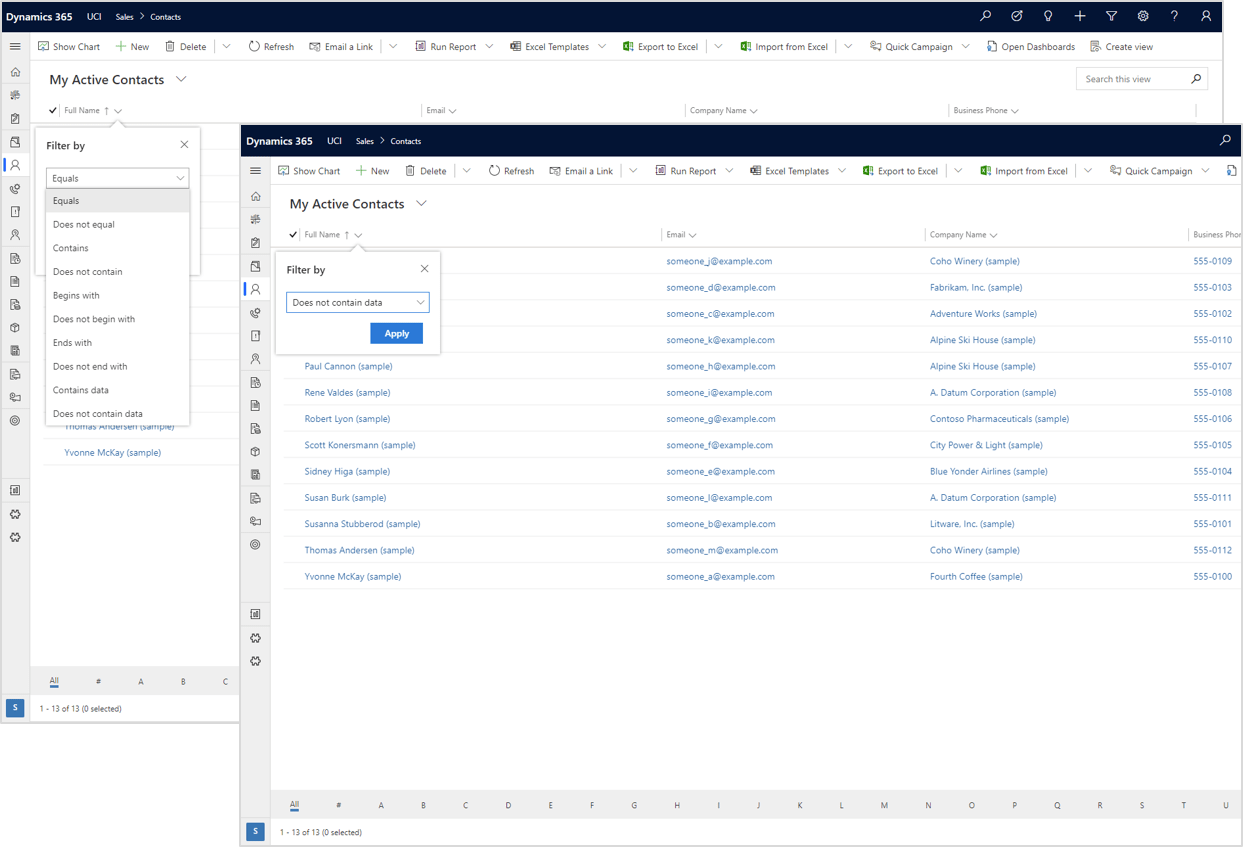1243x847 pixels.
Task: Jump to letter M in the alphabet bar
Action: 883,805
